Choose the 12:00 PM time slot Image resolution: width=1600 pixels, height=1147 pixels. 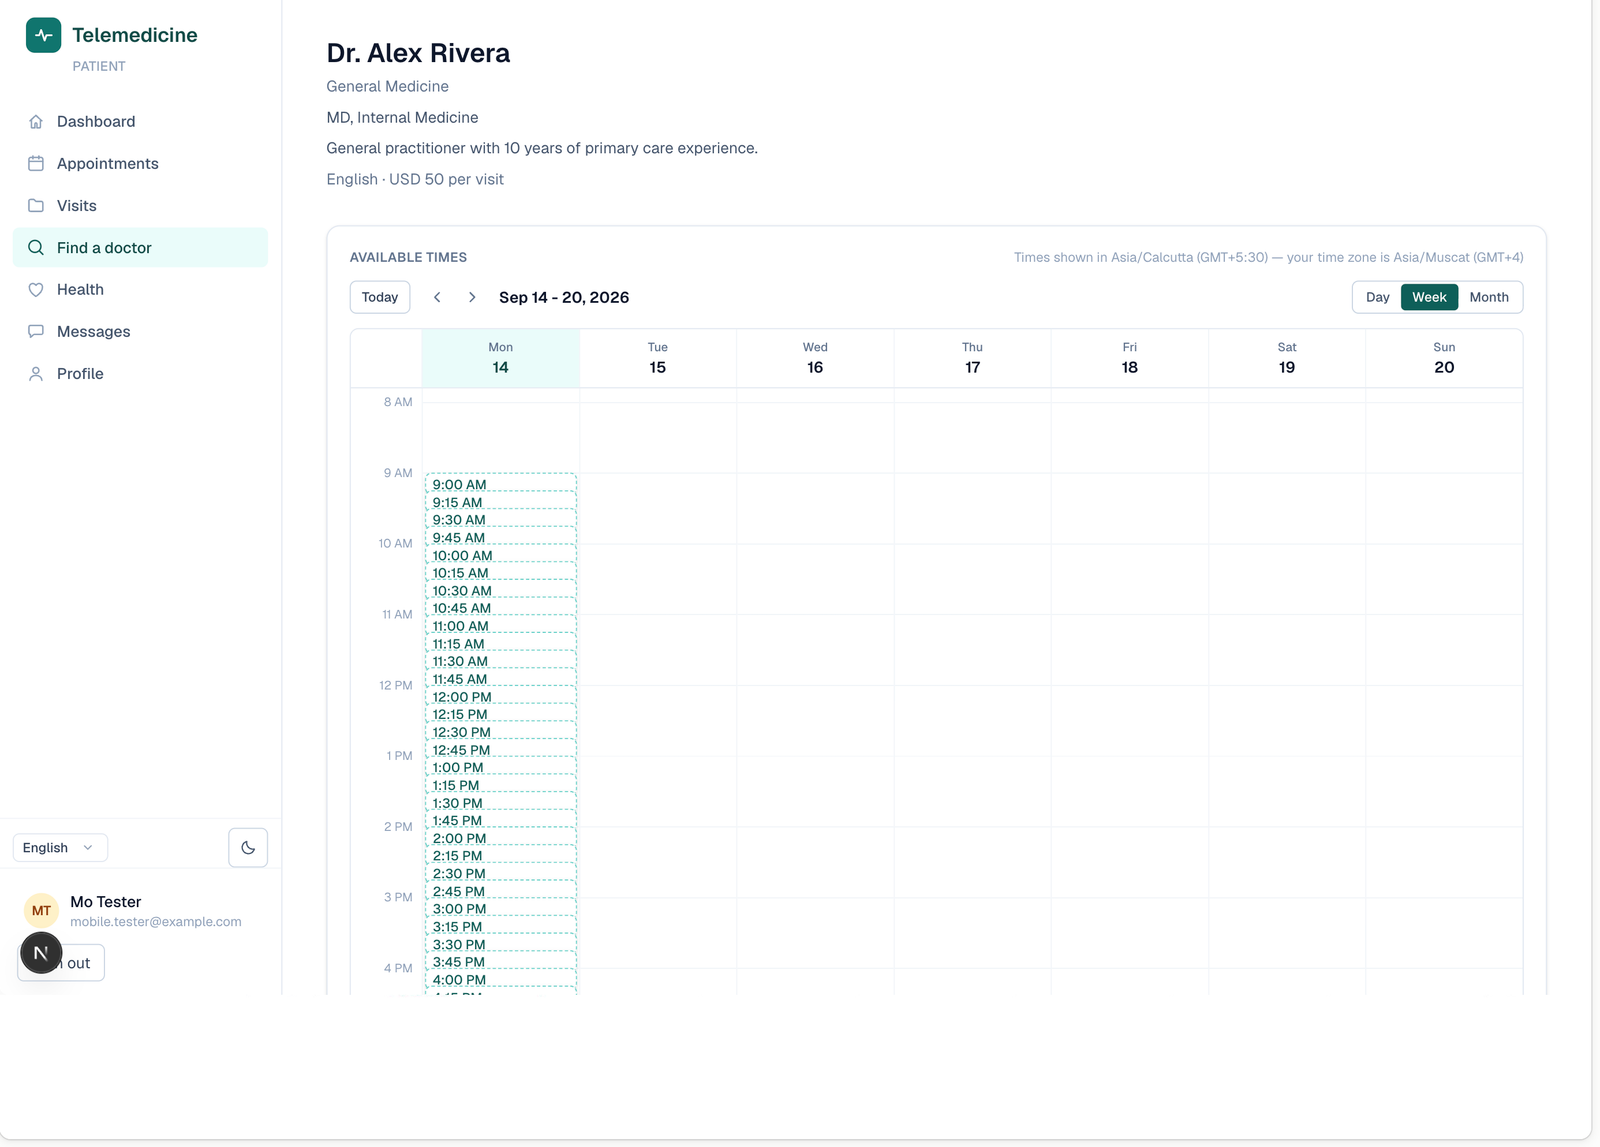(501, 695)
